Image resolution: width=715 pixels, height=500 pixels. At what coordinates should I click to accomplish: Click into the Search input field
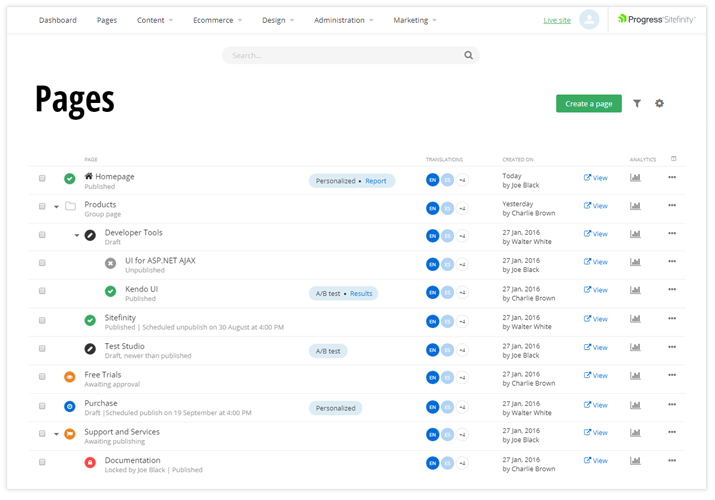(340, 56)
